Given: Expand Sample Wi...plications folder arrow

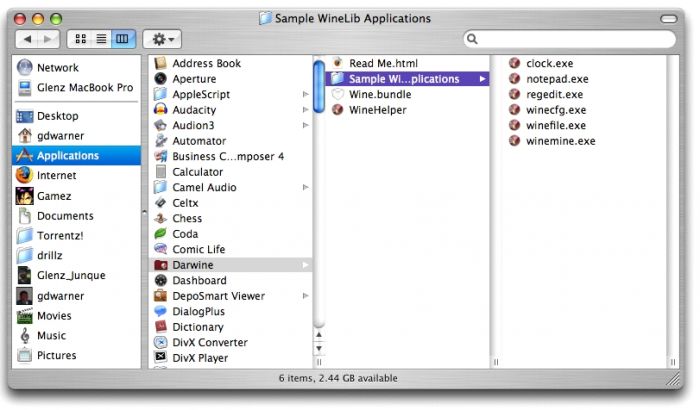Looking at the screenshot, I should 482,79.
